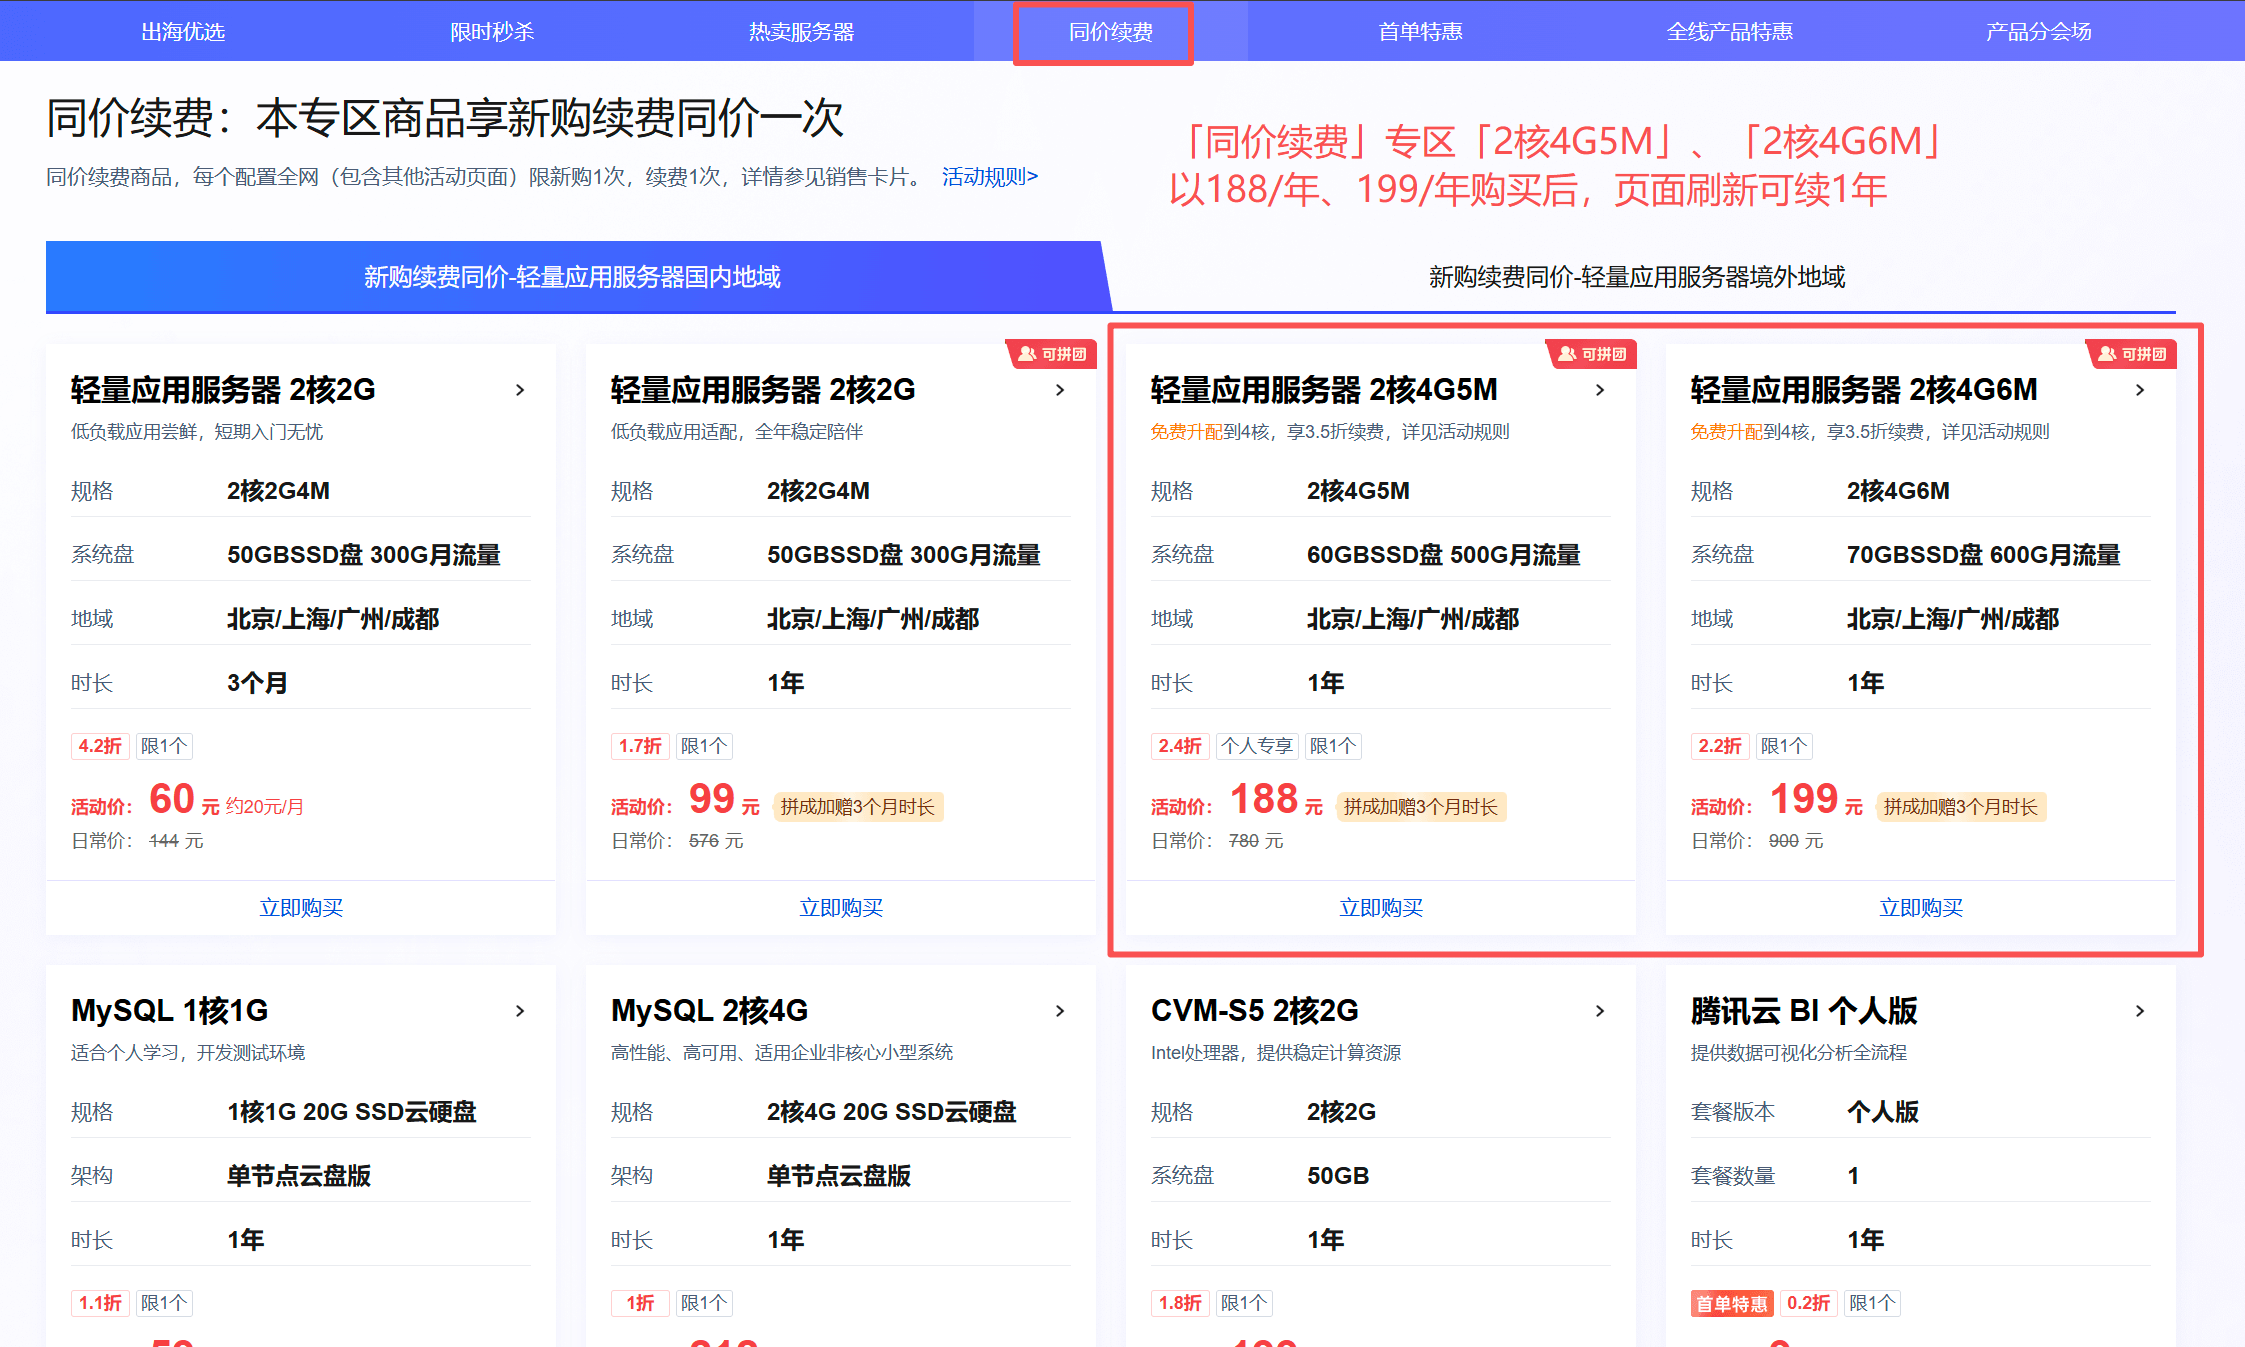Image resolution: width=2245 pixels, height=1347 pixels.
Task: Click the 2.2折 discount tag
Action: click(x=1720, y=746)
